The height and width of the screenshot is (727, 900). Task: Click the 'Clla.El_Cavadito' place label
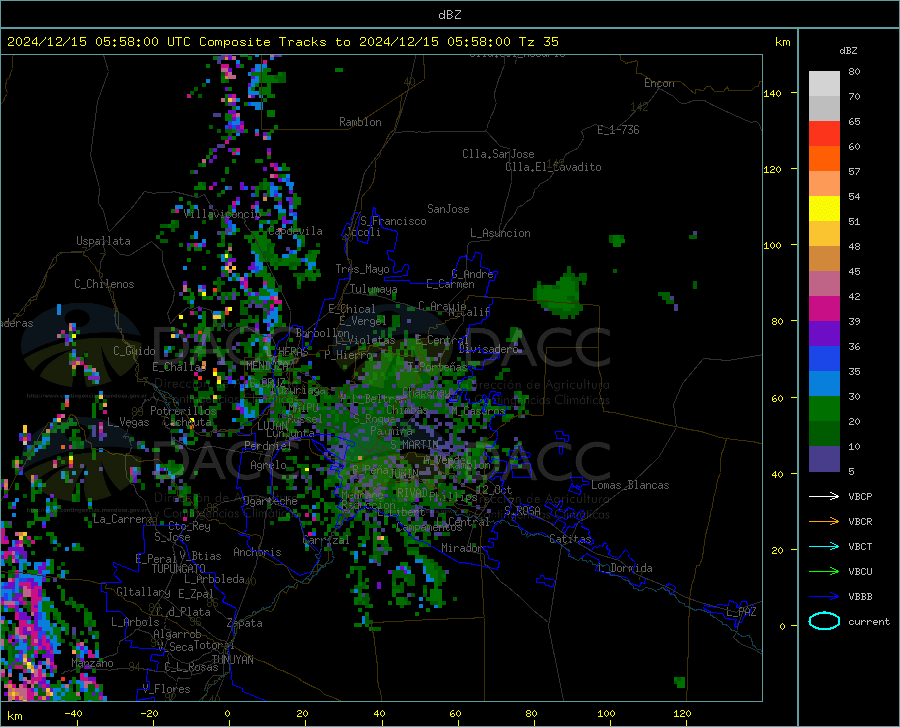(x=553, y=167)
